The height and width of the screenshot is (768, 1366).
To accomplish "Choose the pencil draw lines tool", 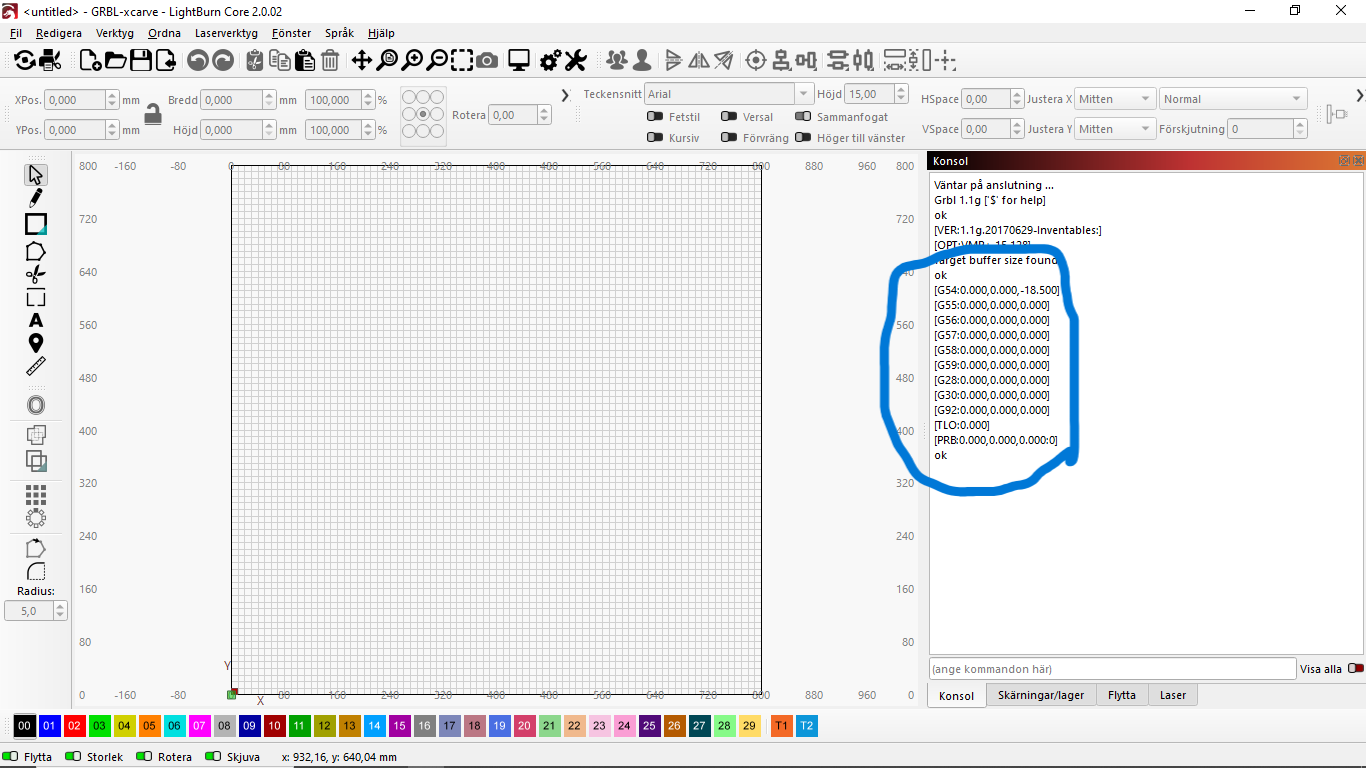I will click(36, 198).
